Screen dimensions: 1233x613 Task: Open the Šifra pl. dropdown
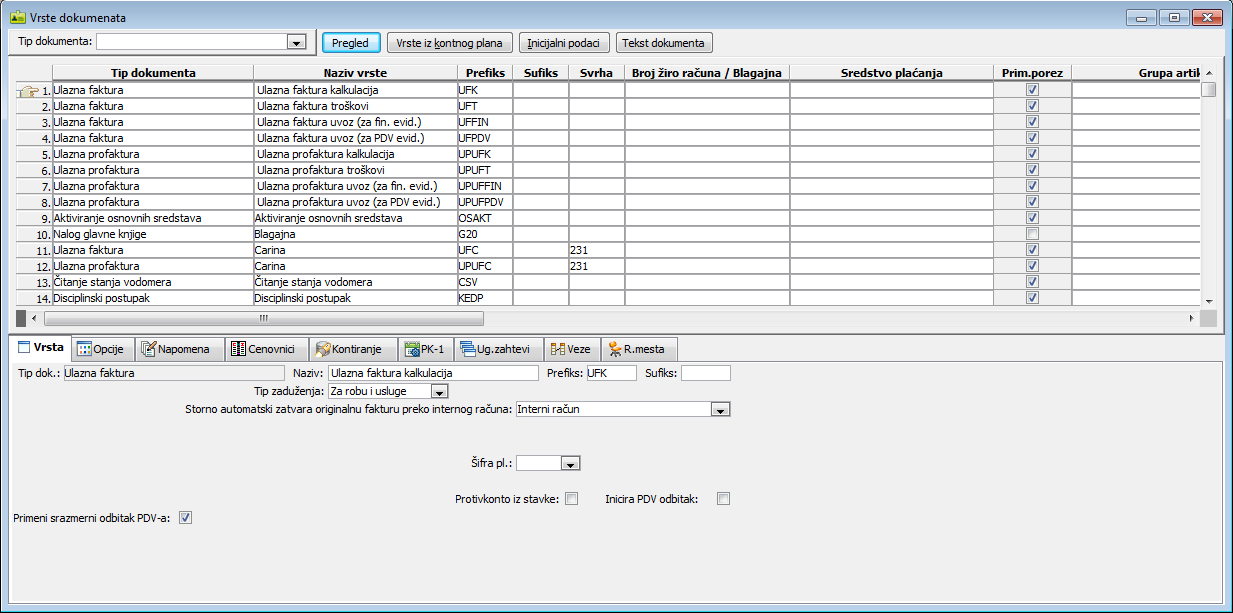(x=571, y=464)
